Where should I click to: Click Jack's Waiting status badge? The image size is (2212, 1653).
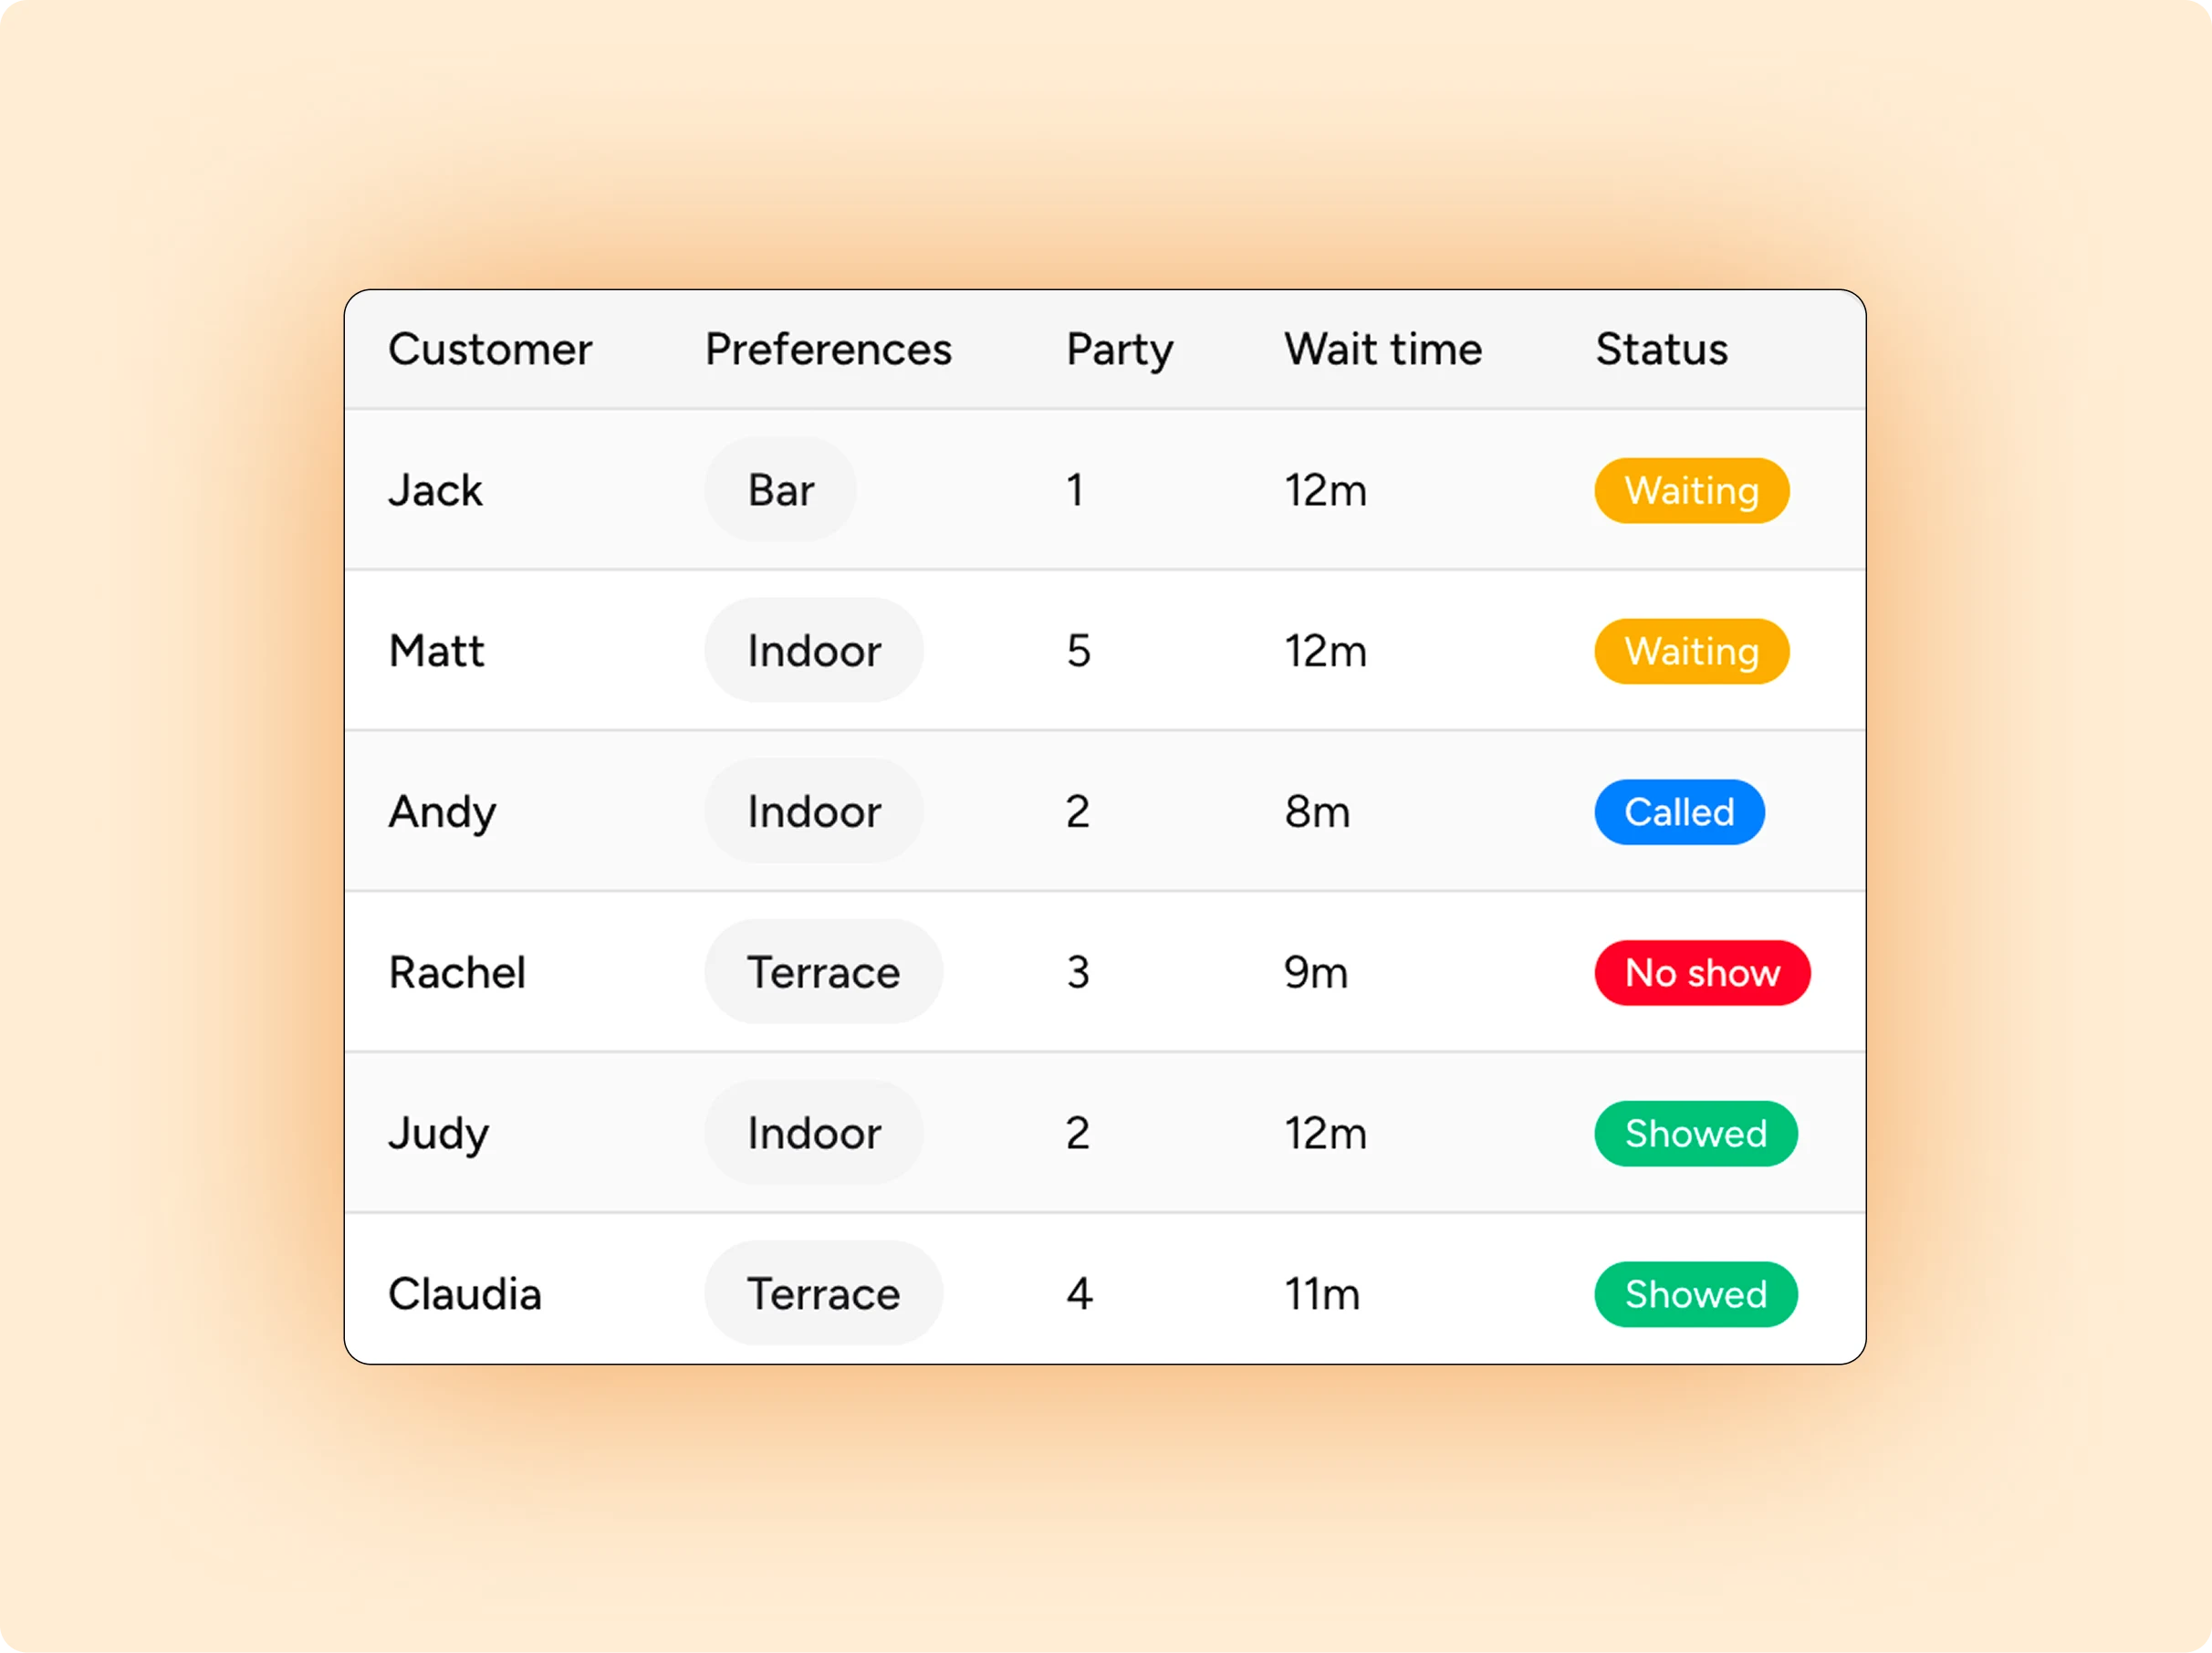[x=1691, y=490]
